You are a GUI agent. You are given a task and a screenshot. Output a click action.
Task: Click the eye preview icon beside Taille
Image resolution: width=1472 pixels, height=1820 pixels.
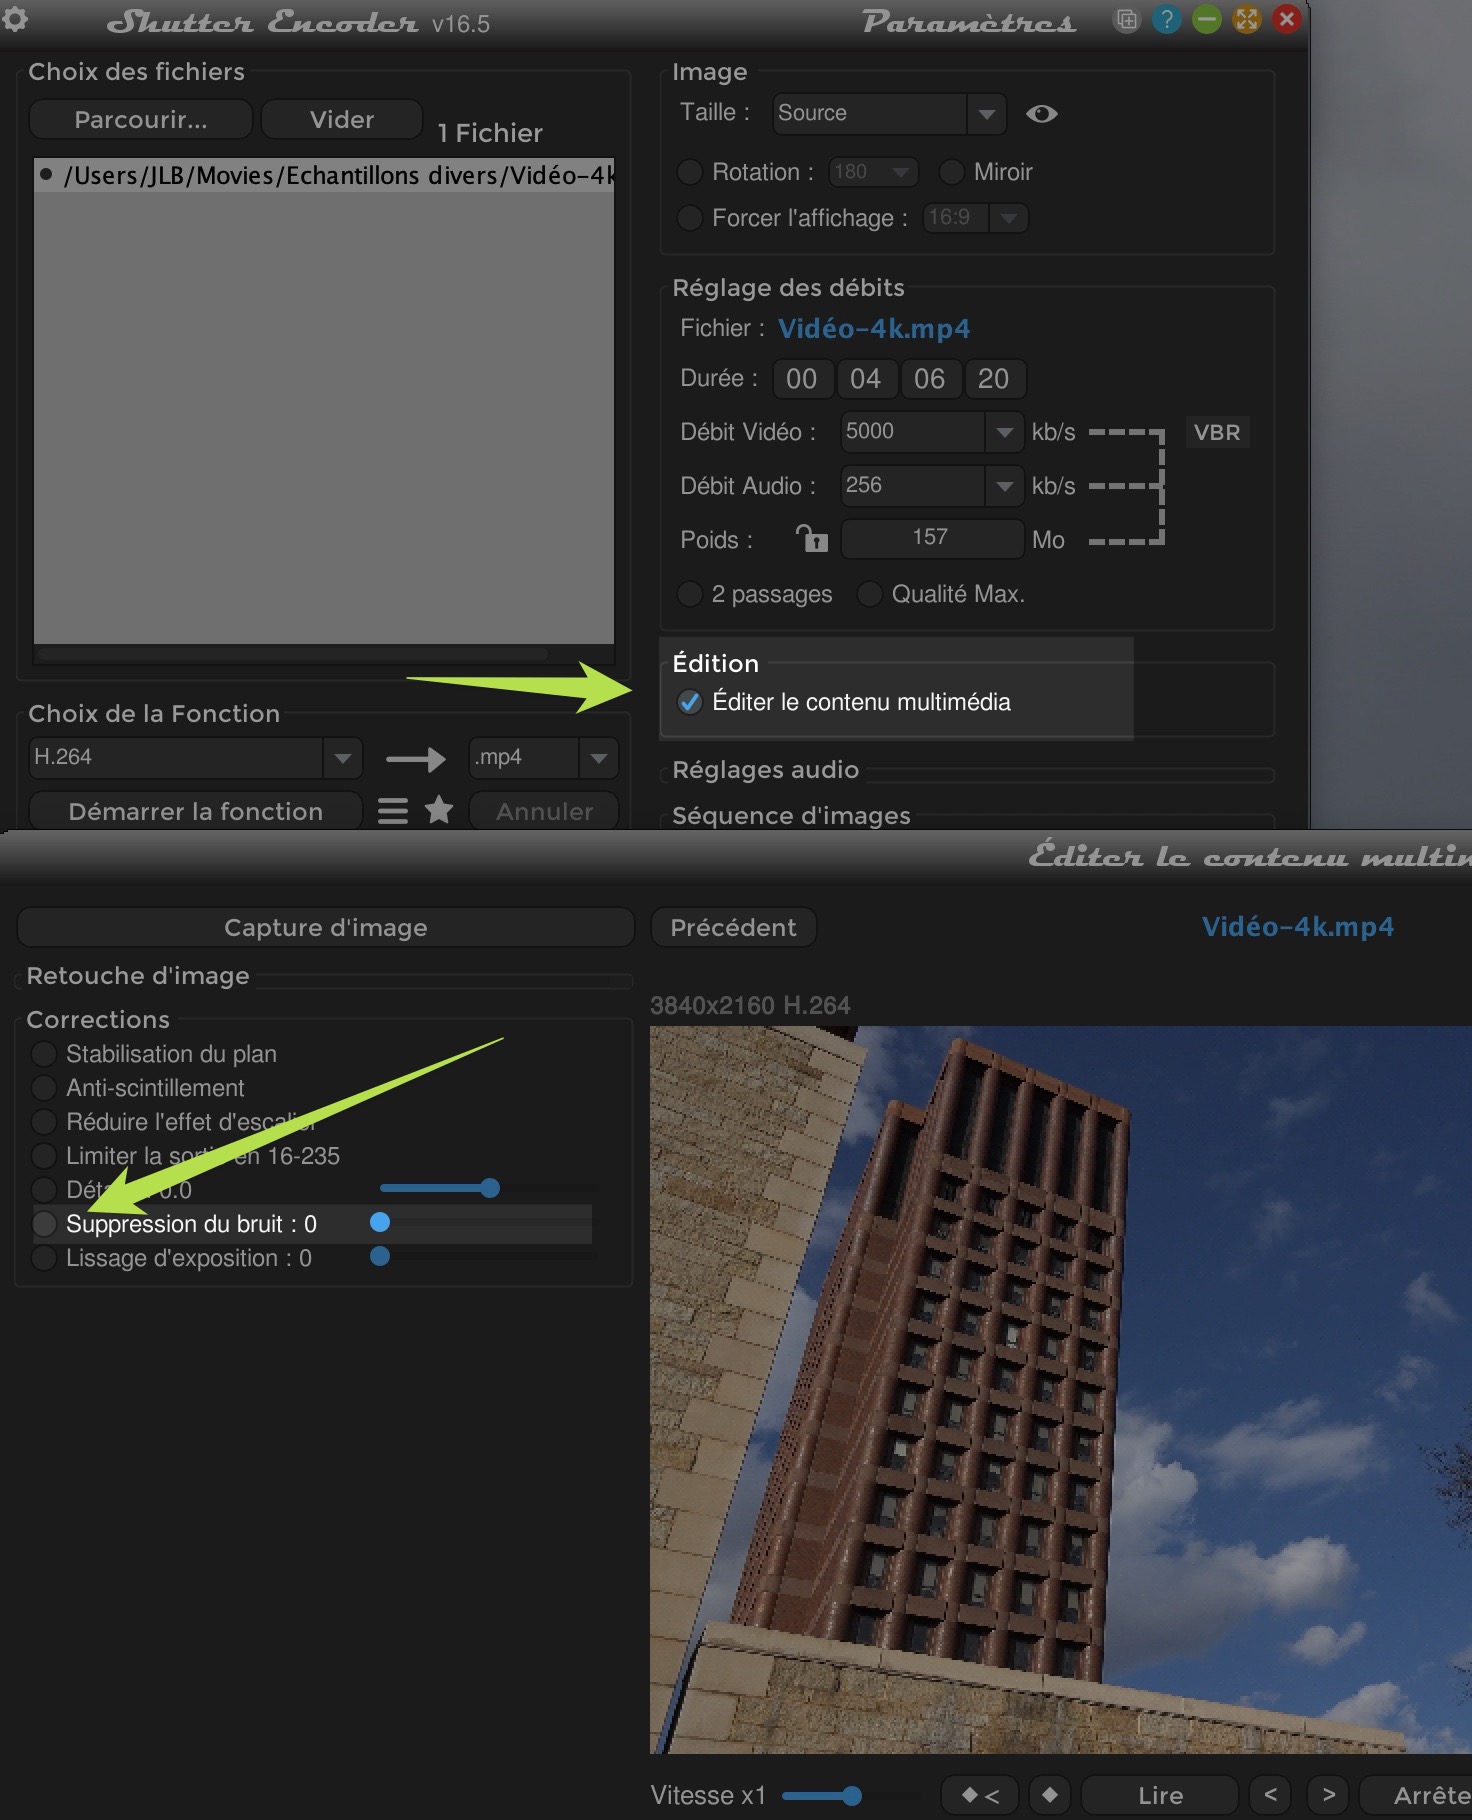pyautogui.click(x=1041, y=114)
